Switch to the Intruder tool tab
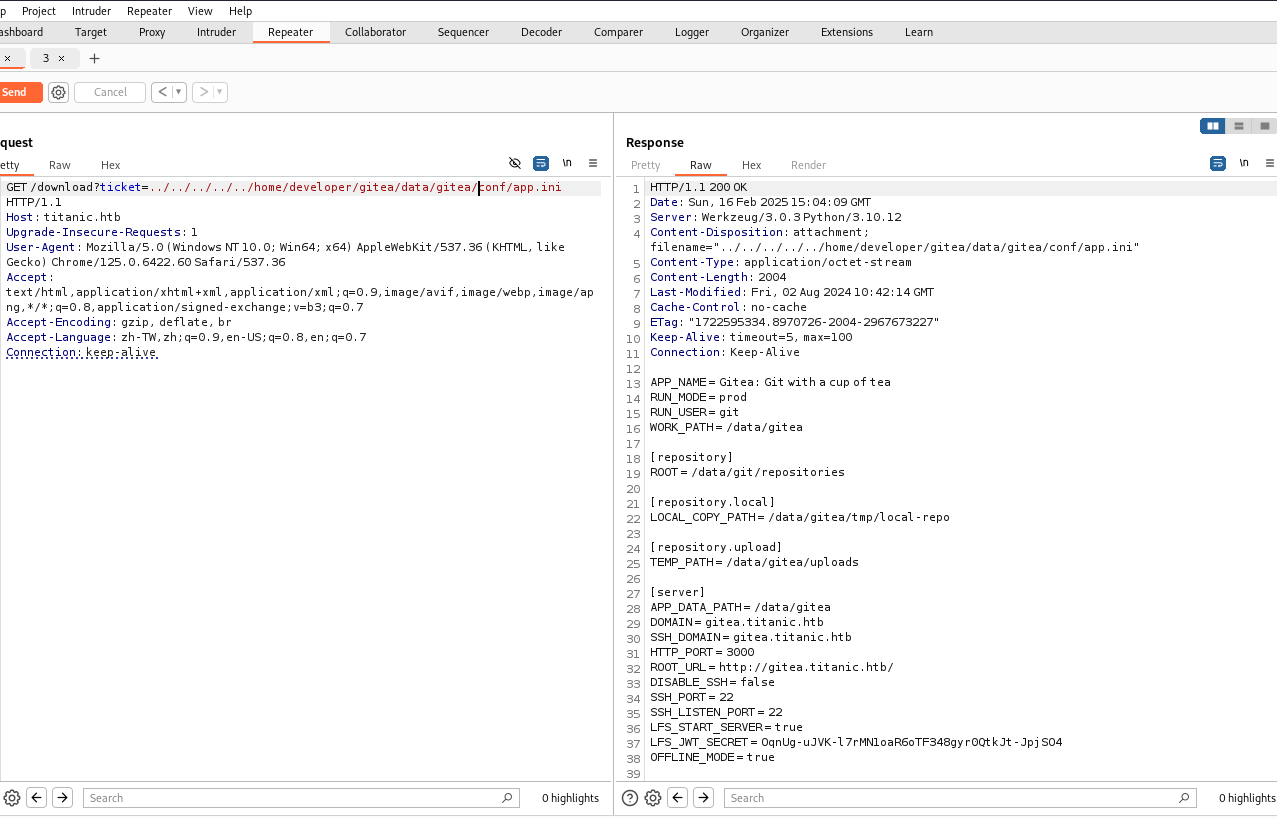 216,32
